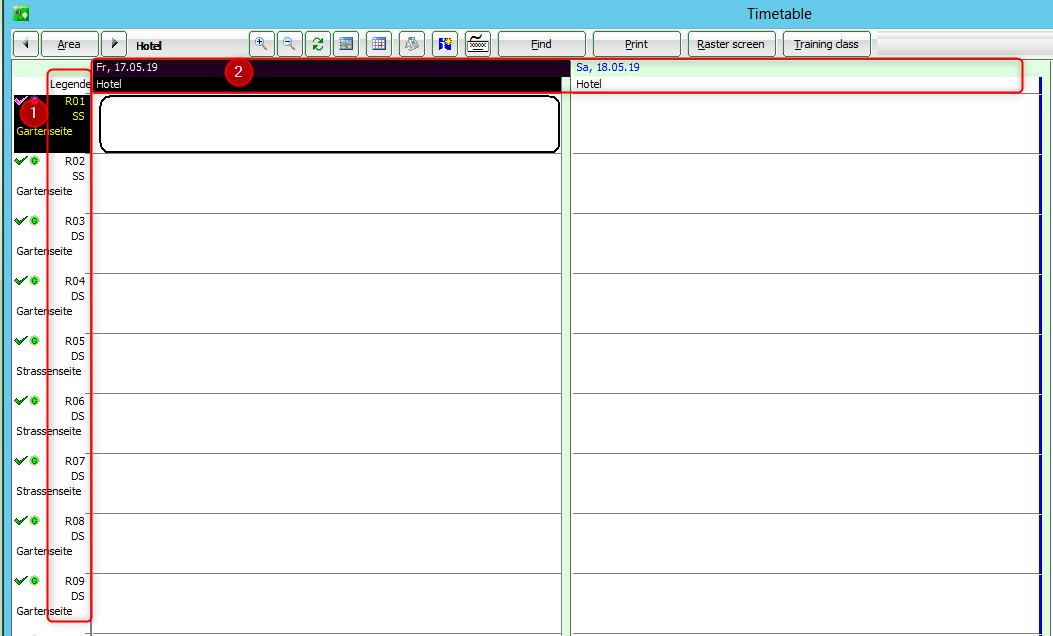Select the R04 room label

(75, 281)
